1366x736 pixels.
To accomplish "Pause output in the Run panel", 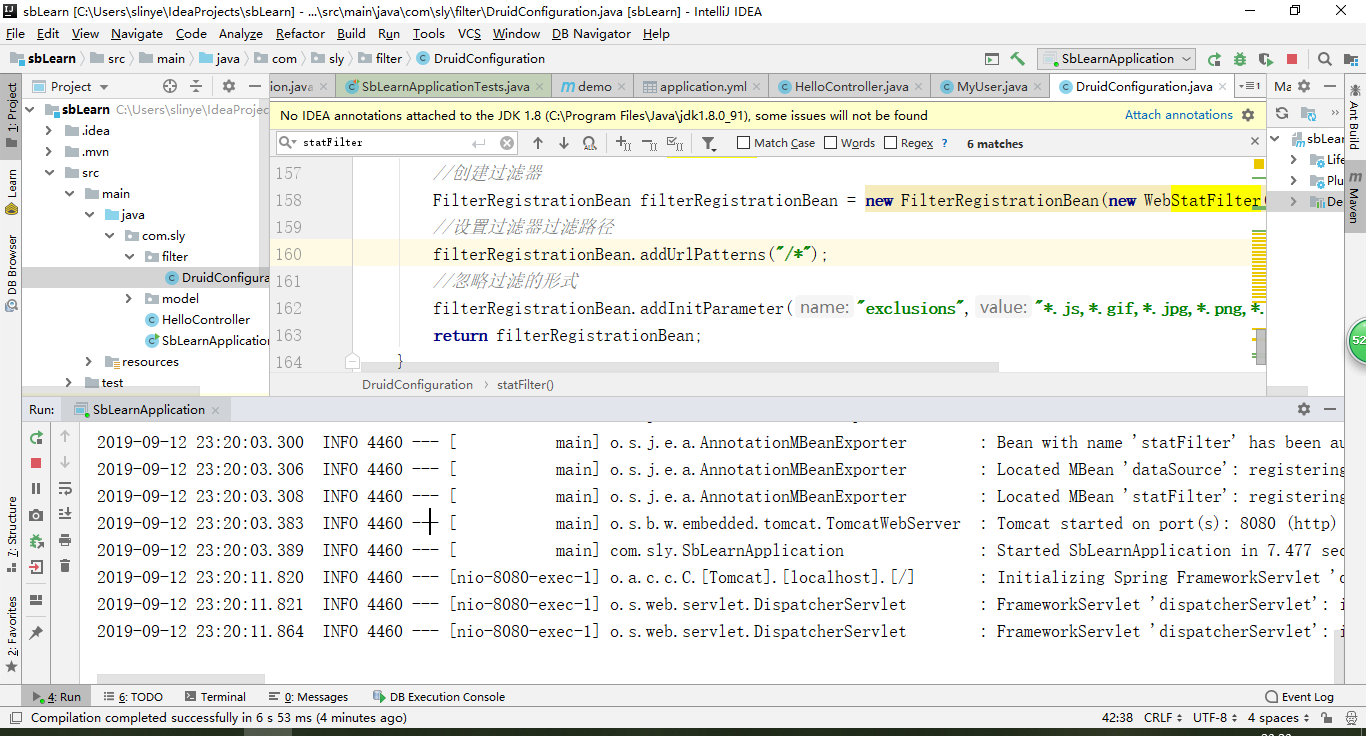I will [x=36, y=489].
